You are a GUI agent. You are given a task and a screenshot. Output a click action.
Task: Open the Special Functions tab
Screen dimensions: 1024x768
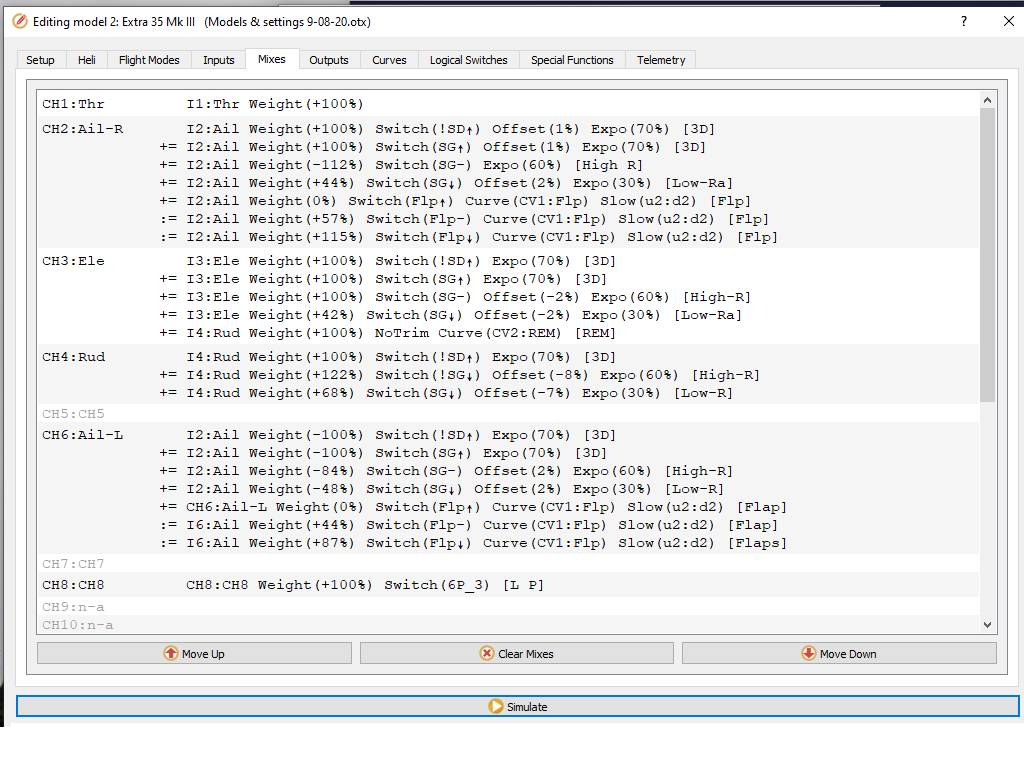click(x=572, y=59)
